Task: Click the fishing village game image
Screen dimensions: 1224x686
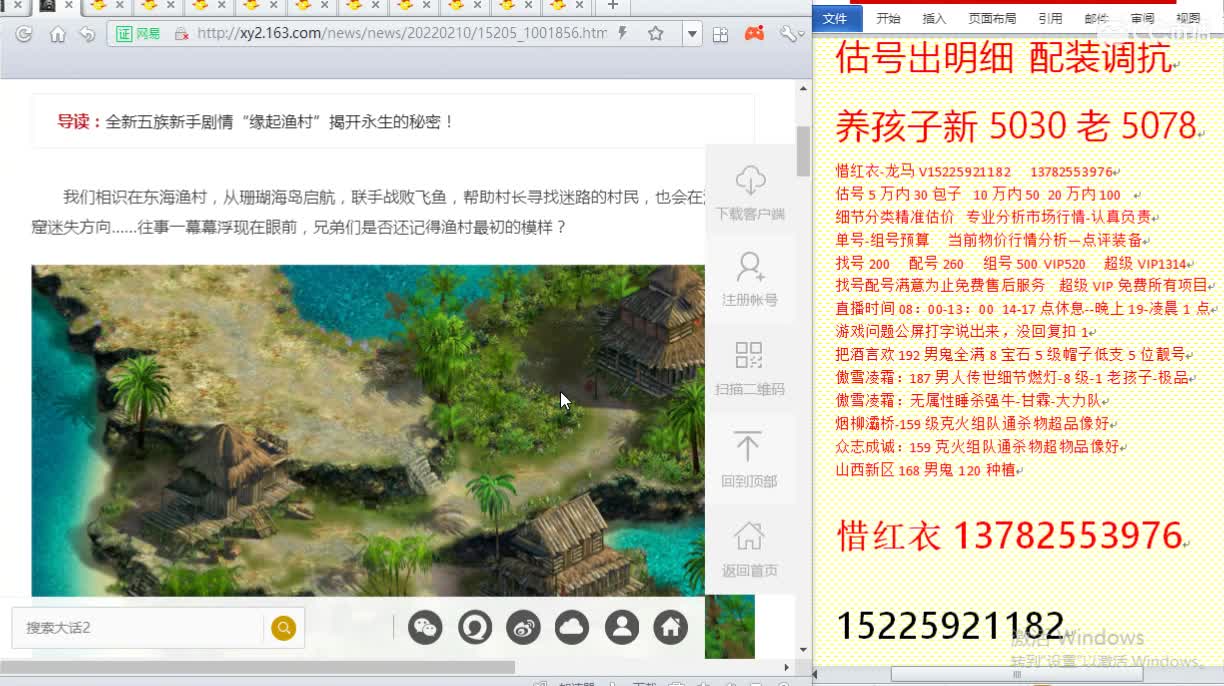Action: (x=368, y=430)
